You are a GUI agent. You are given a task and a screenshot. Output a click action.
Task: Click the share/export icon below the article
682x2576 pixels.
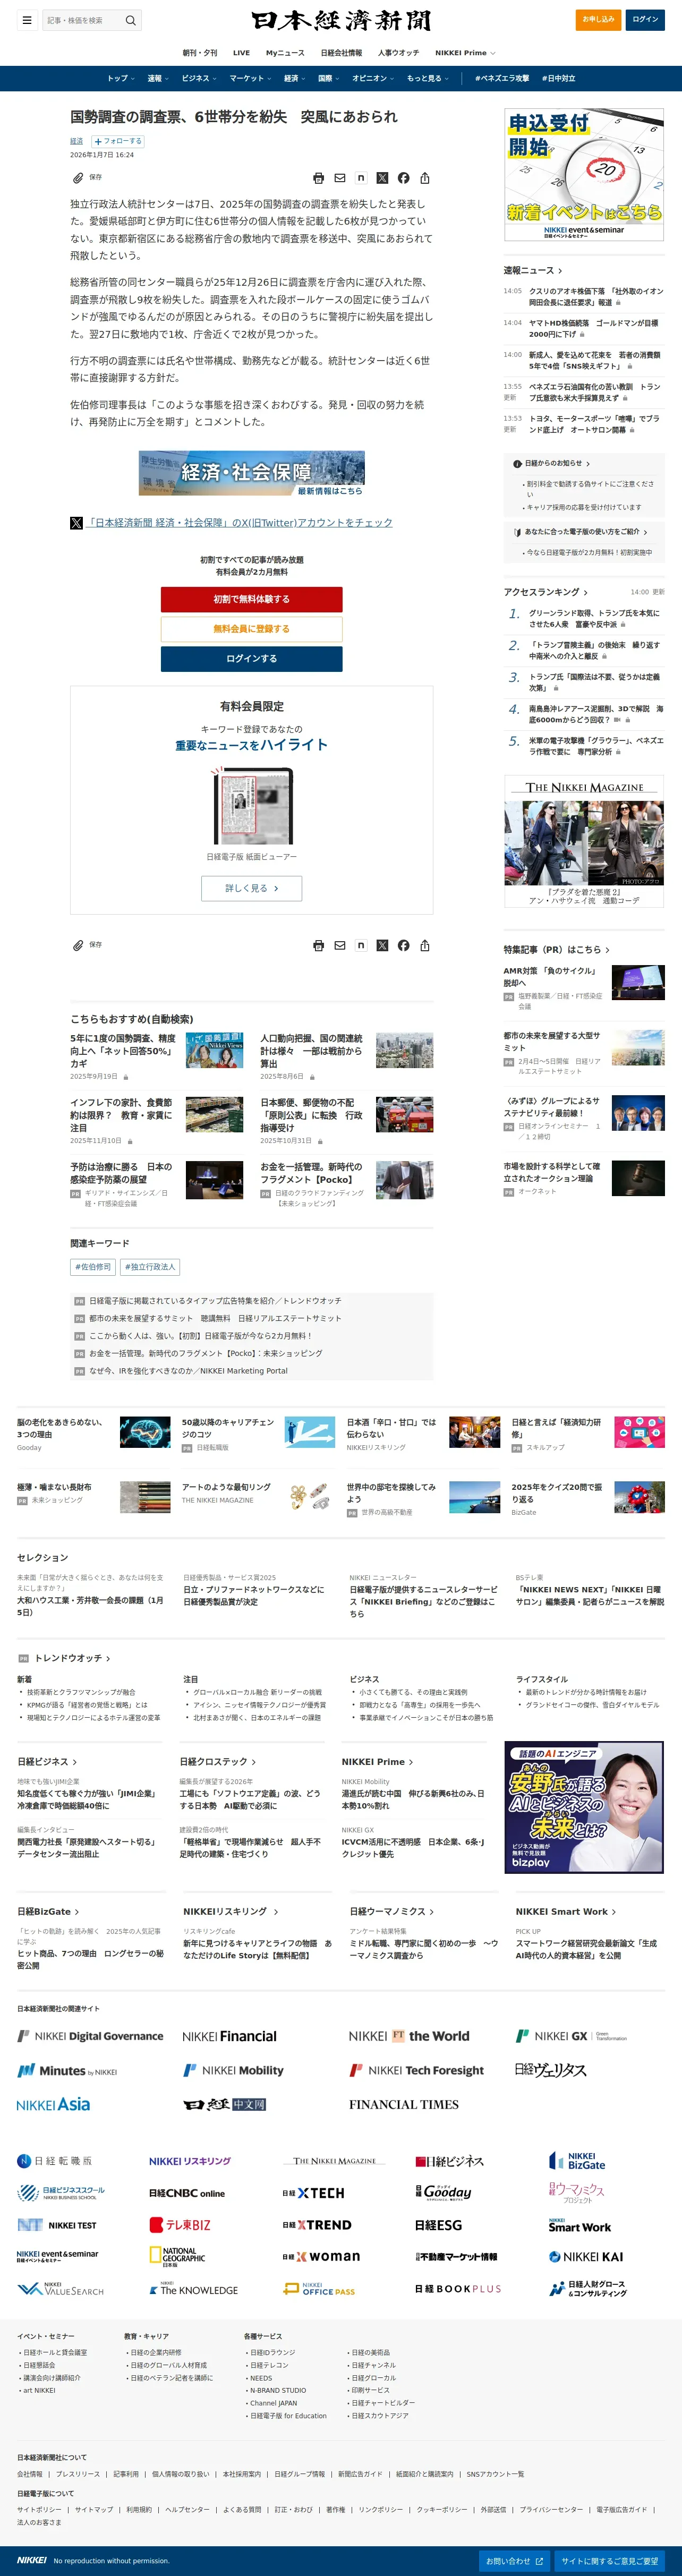(425, 945)
